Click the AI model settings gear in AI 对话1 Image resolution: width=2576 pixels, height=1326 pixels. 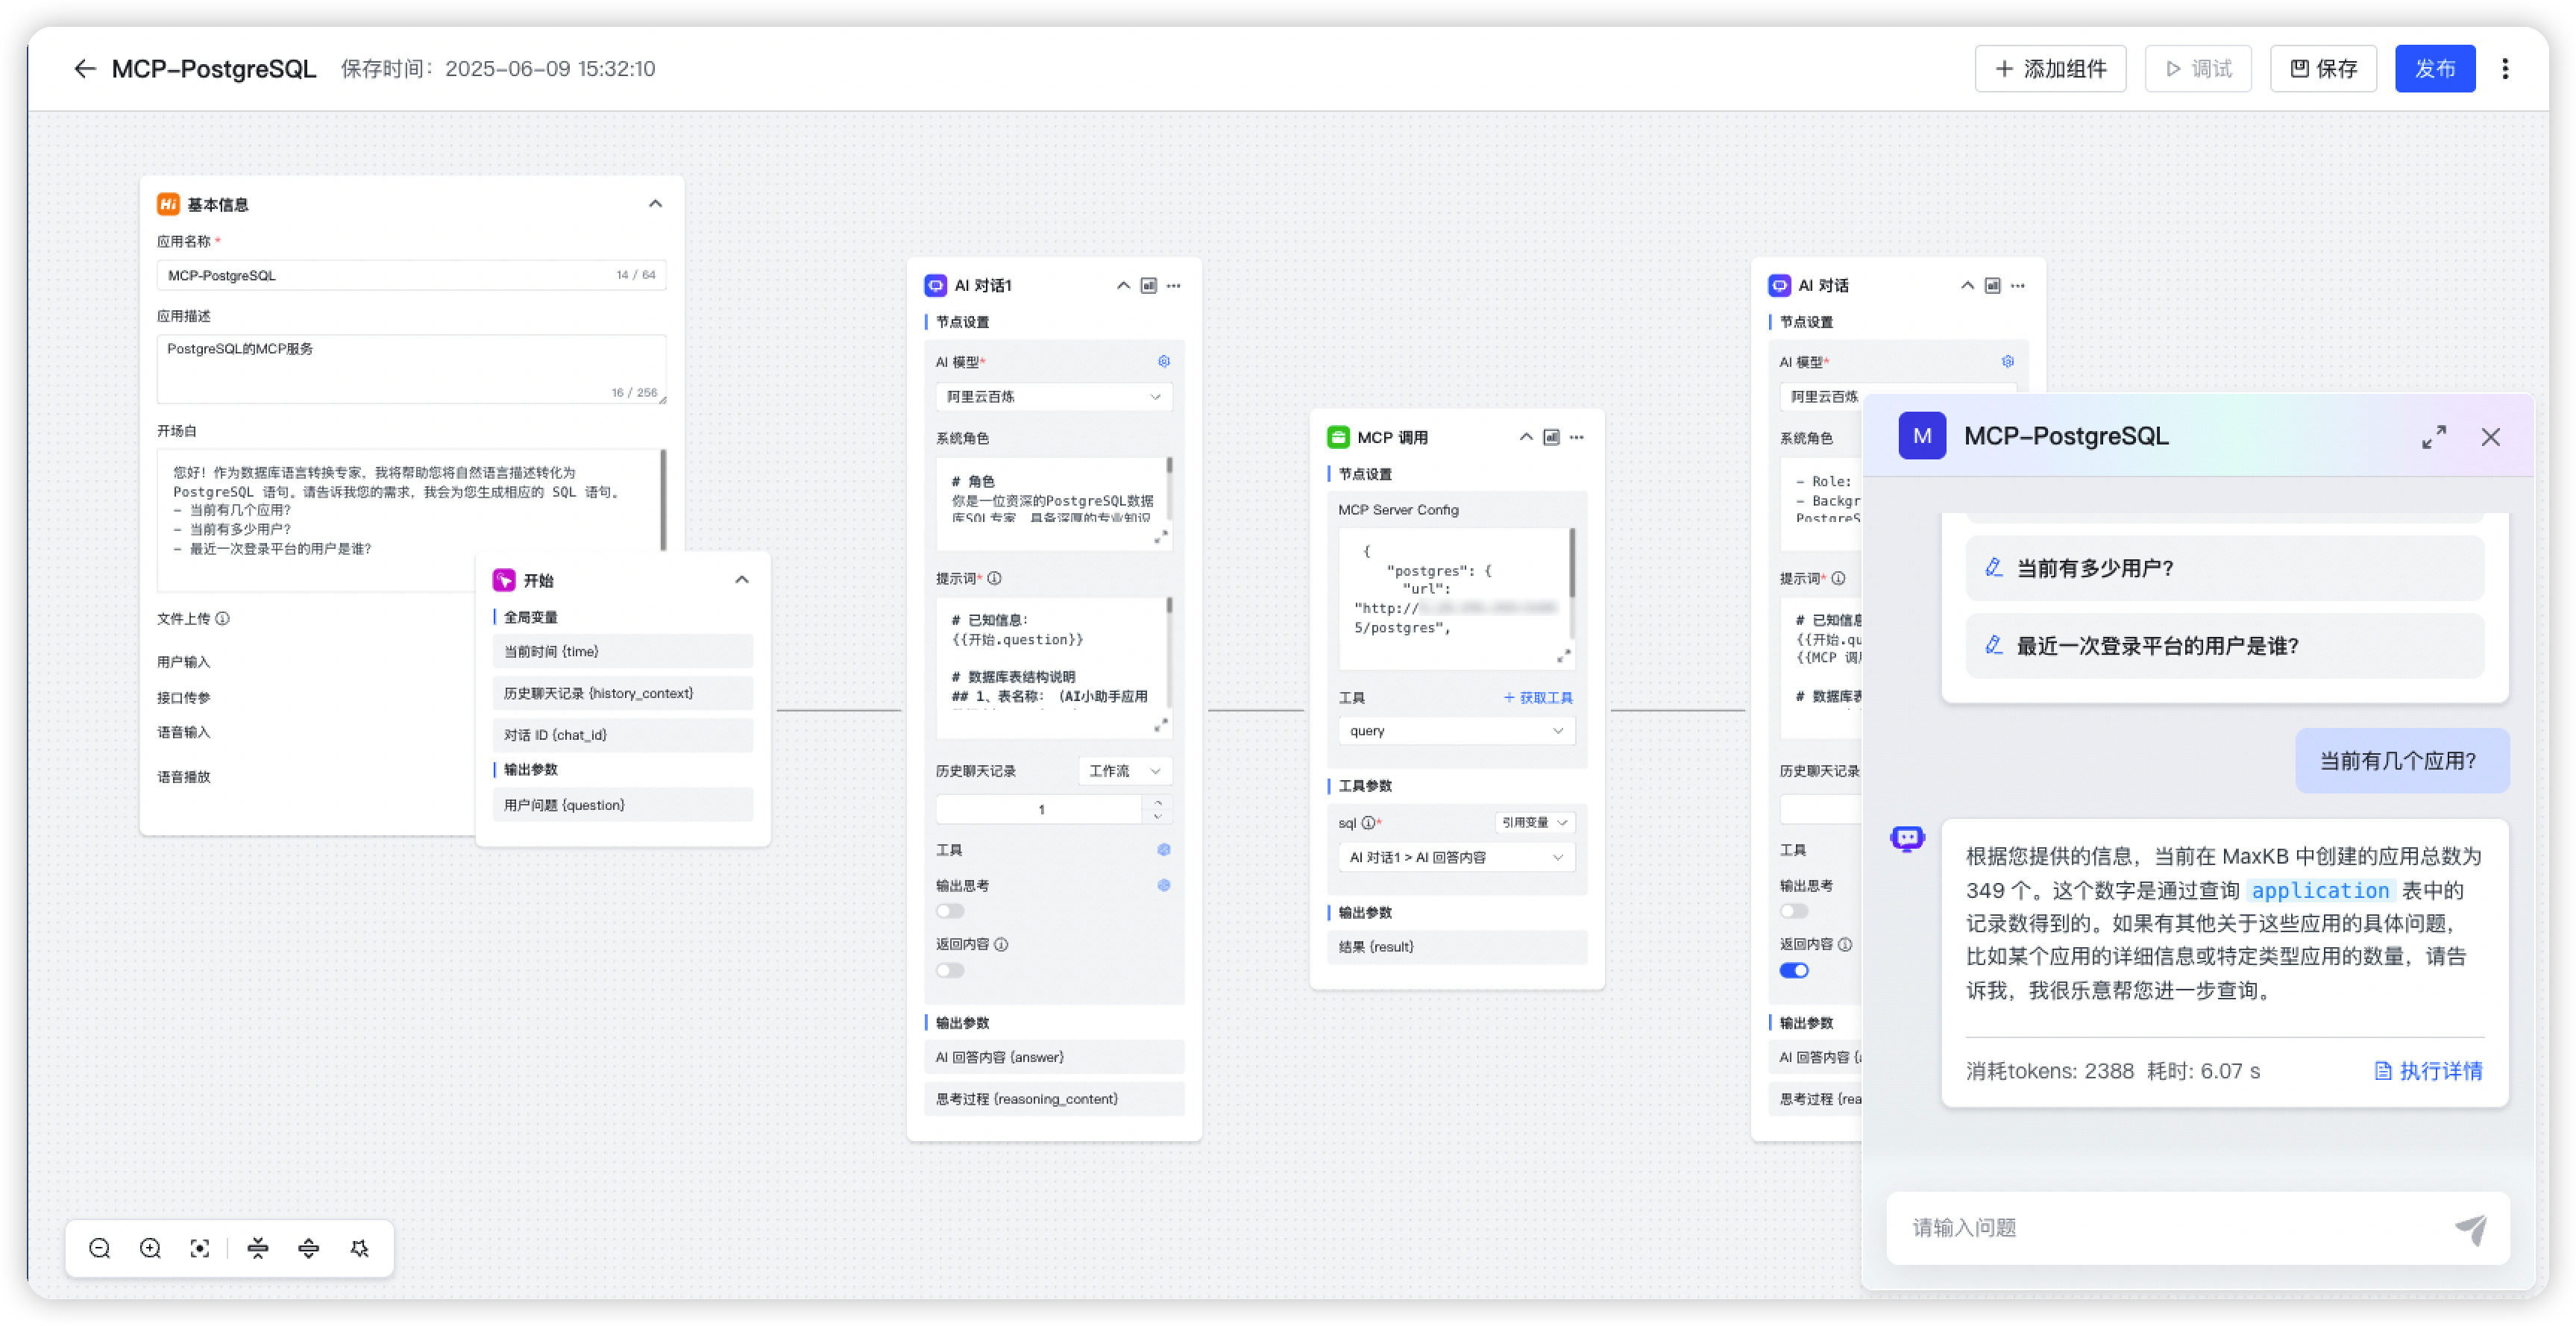click(1164, 362)
